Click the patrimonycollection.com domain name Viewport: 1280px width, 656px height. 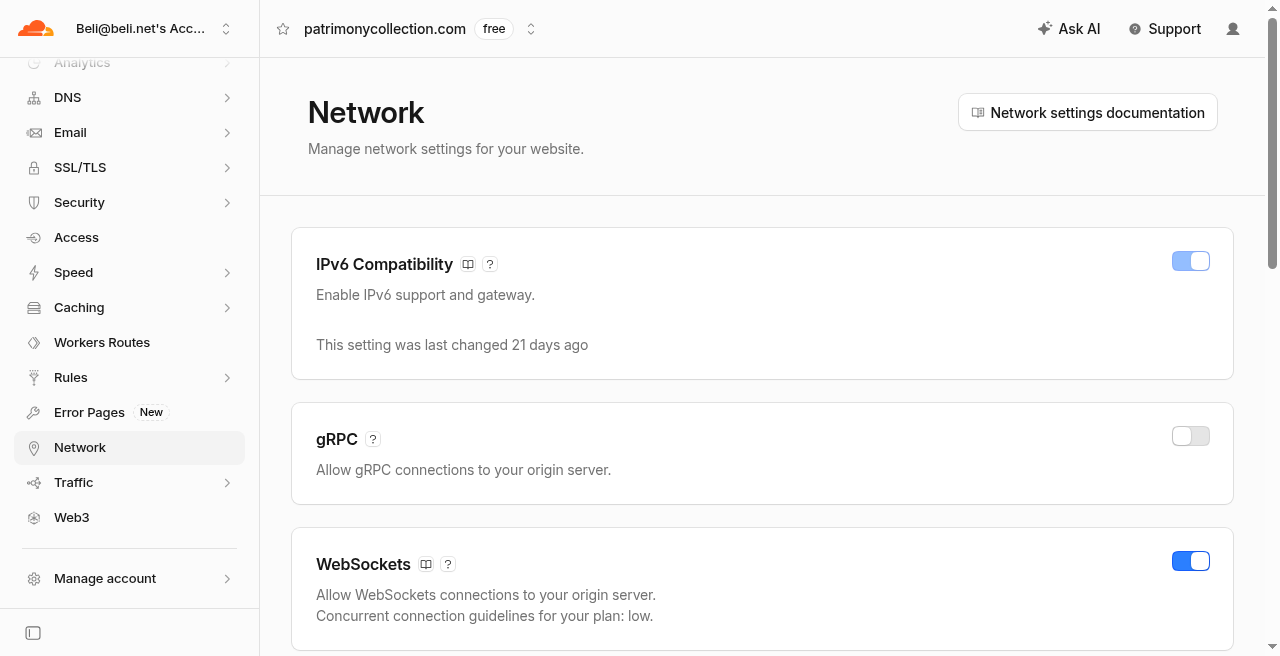[x=385, y=29]
